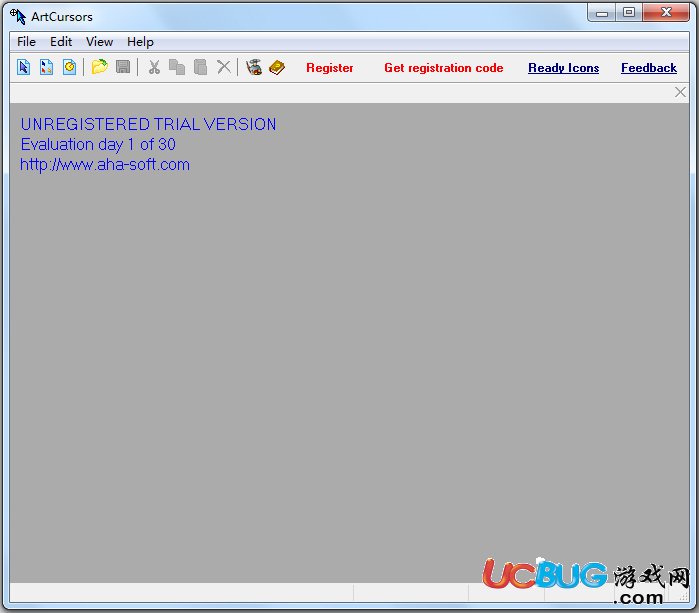
Task: Create a new animated cursor
Action: [70, 67]
